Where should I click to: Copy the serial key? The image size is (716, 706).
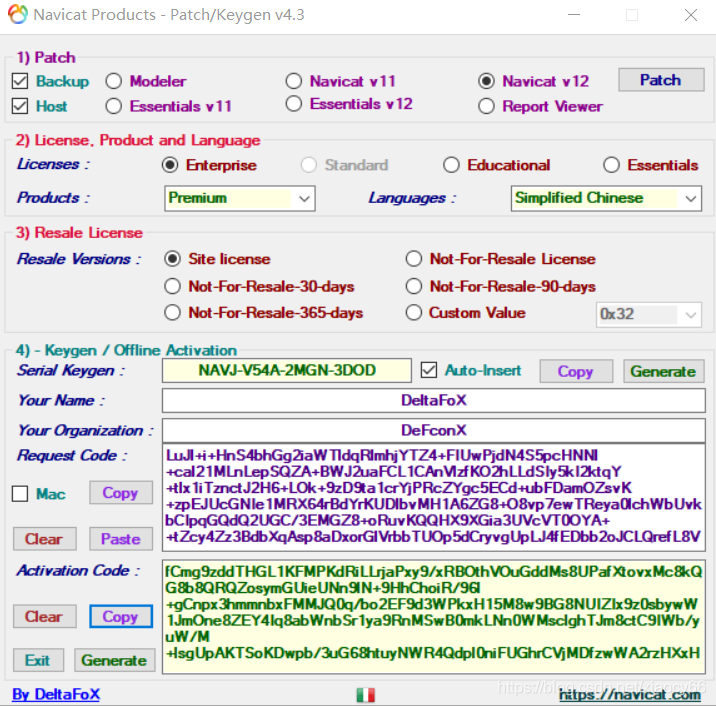point(576,371)
